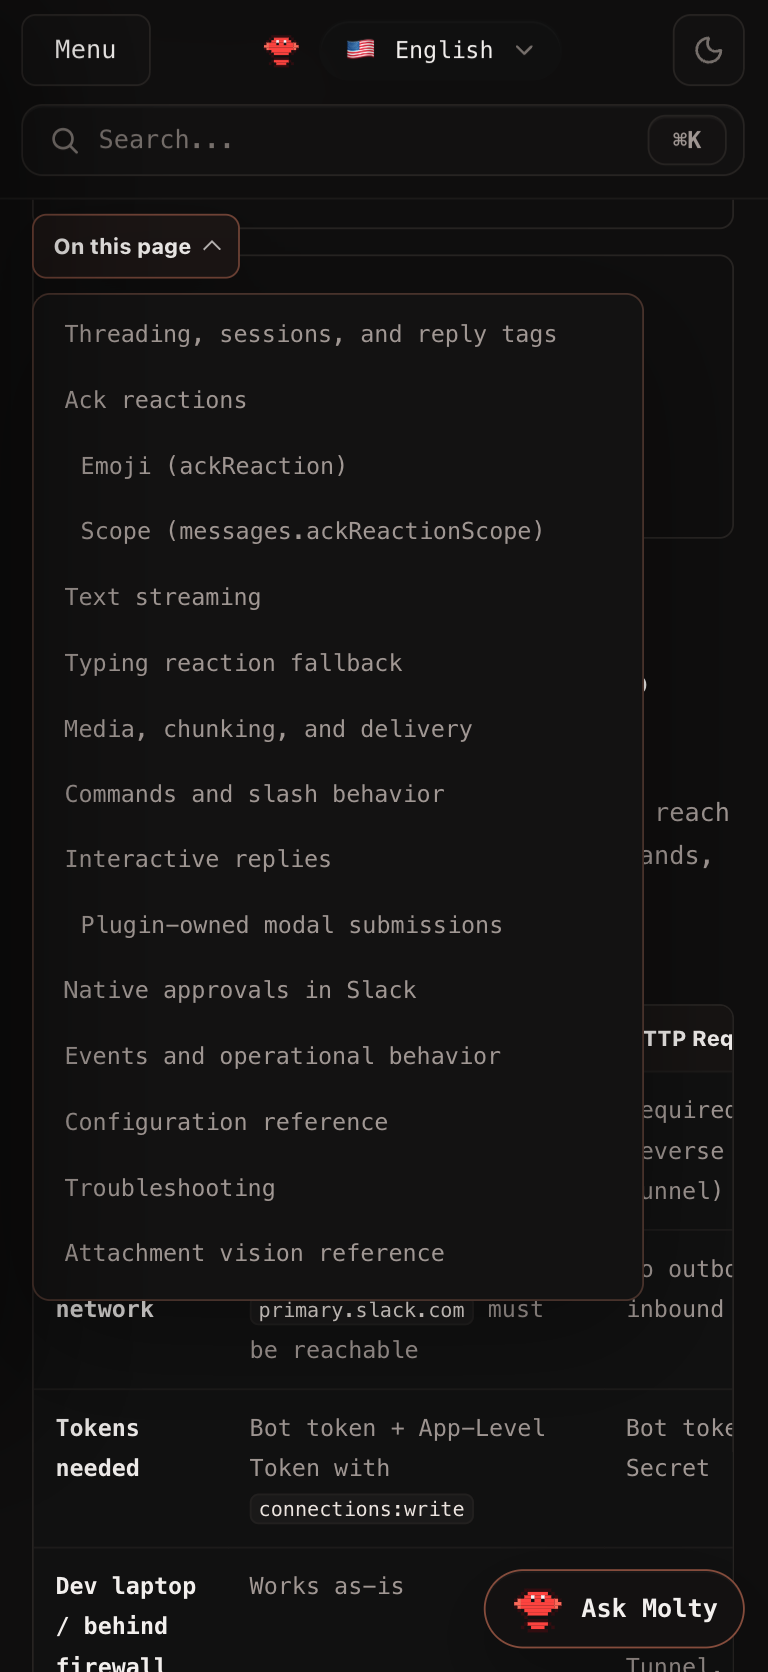
Task: Select Plugin-owned modal submissions entry
Action: coord(292,925)
